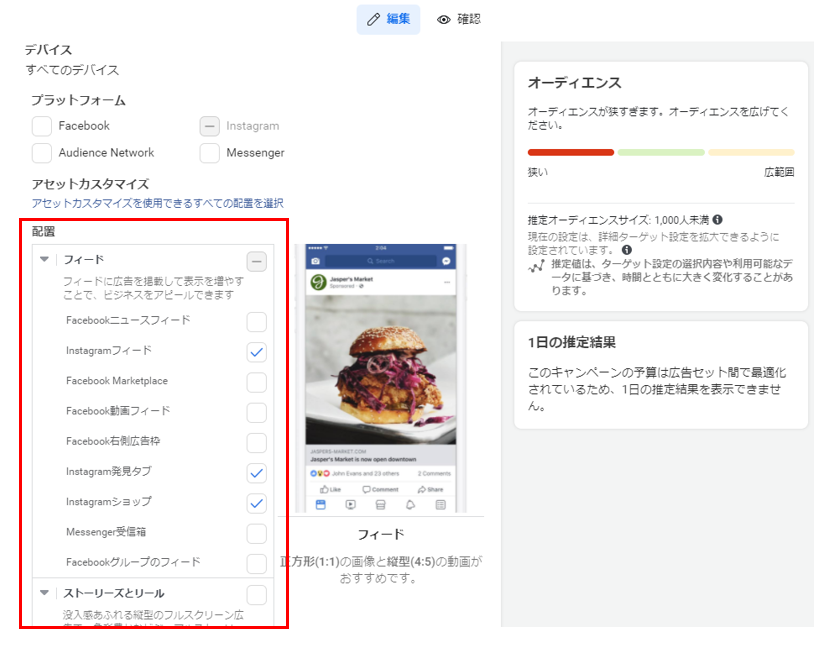Click info icon after 設定されています text

click(x=626, y=249)
